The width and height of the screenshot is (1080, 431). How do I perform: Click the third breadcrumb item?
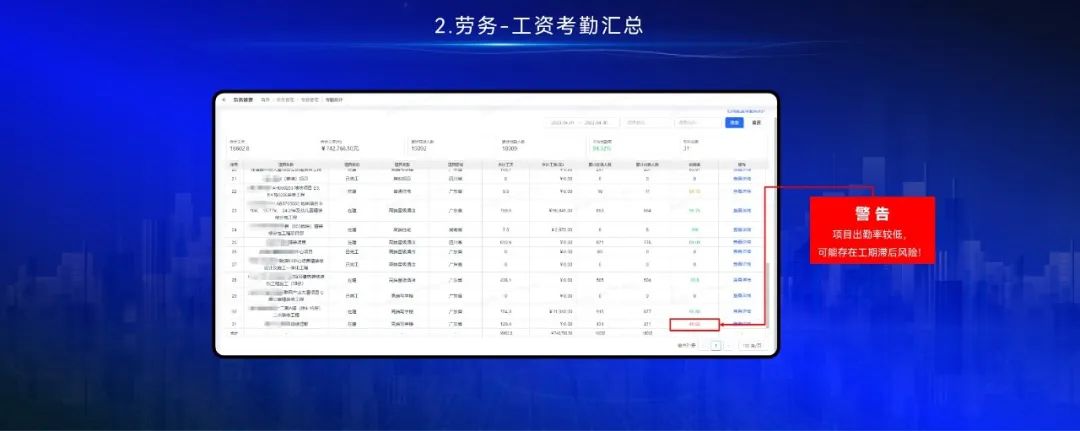[310, 100]
